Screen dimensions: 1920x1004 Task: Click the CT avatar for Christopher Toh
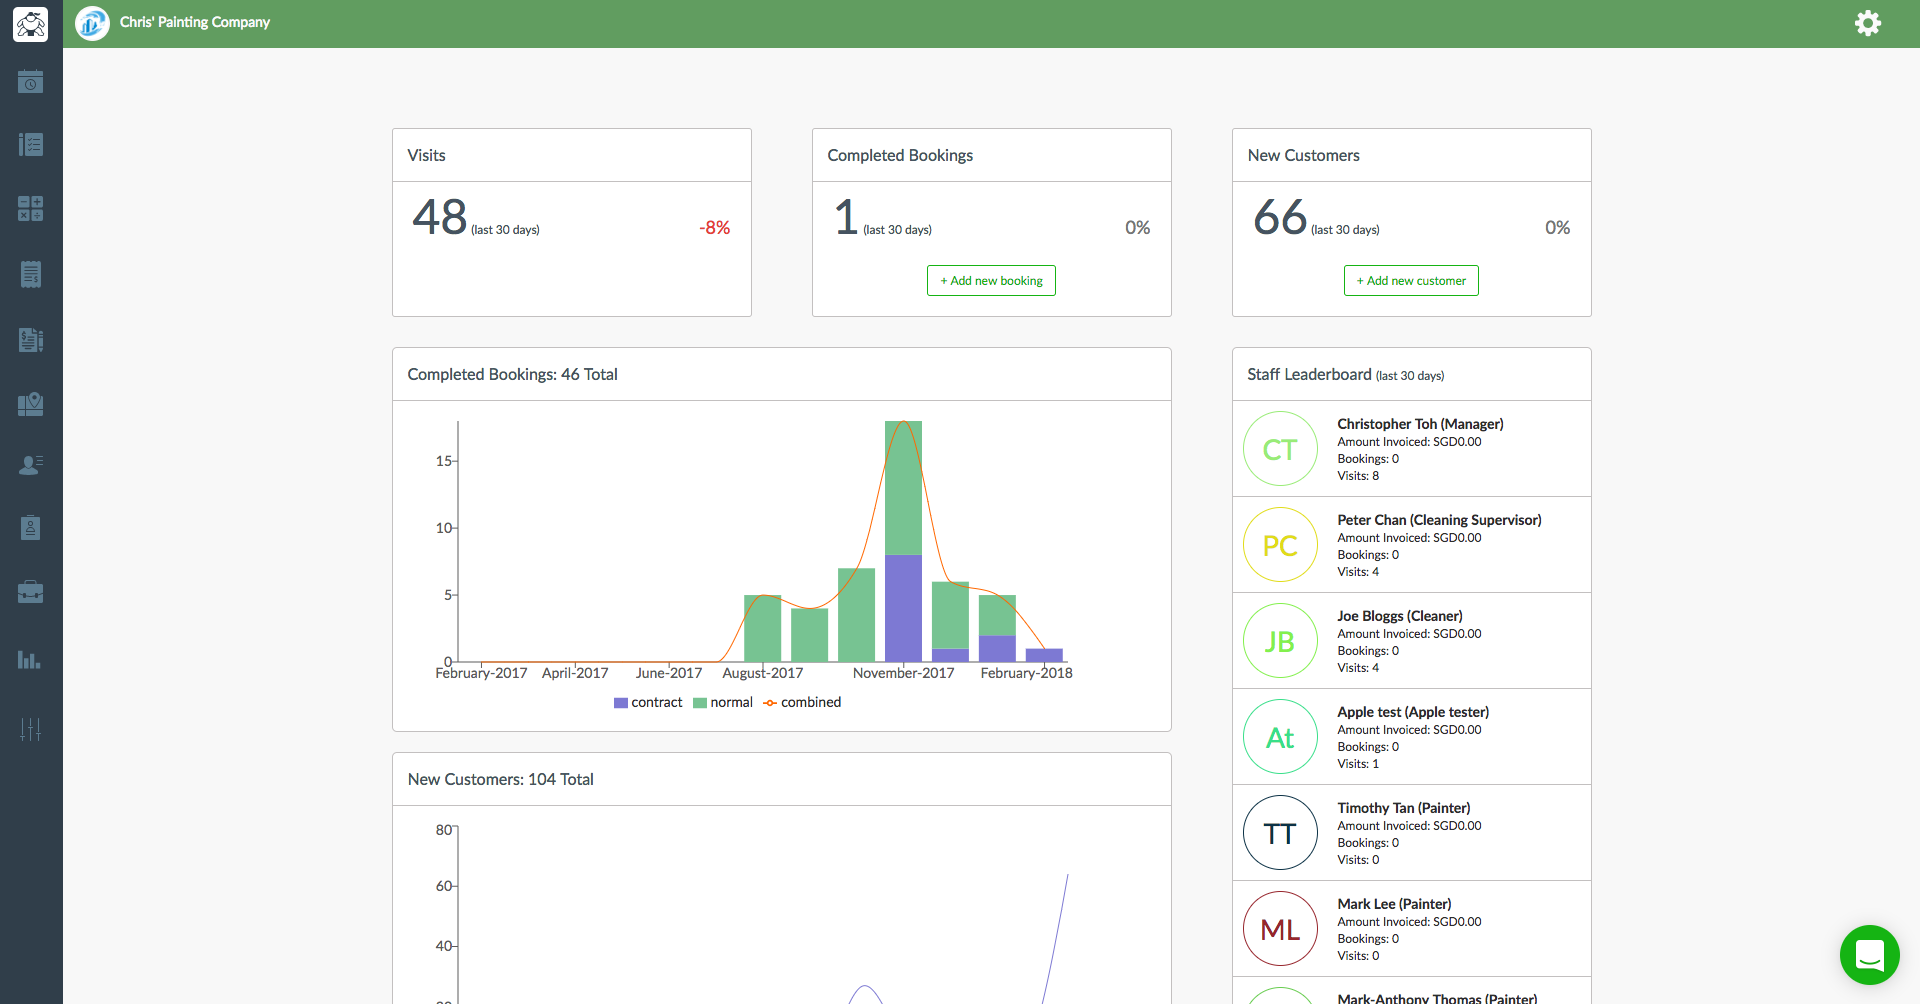point(1280,449)
